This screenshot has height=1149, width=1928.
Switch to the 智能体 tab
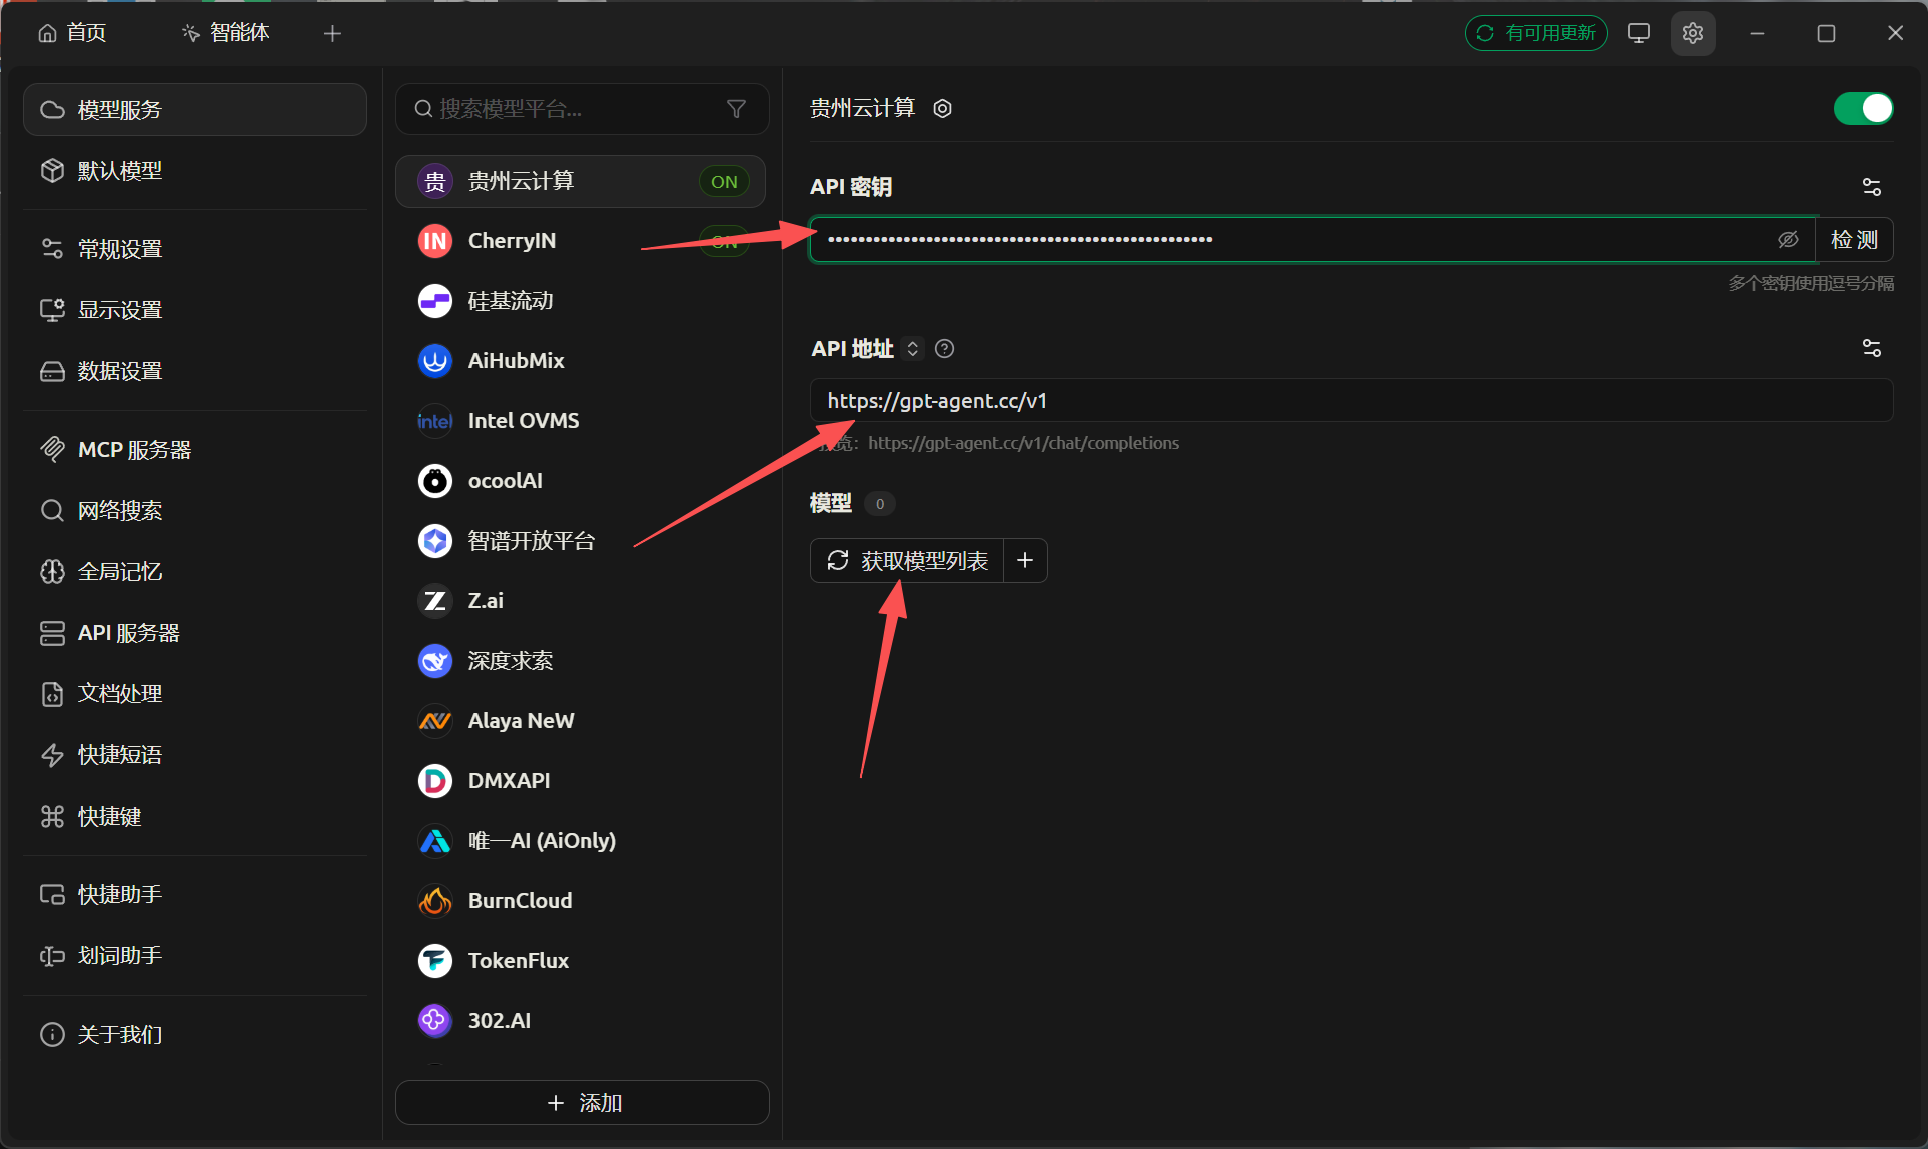click(226, 33)
